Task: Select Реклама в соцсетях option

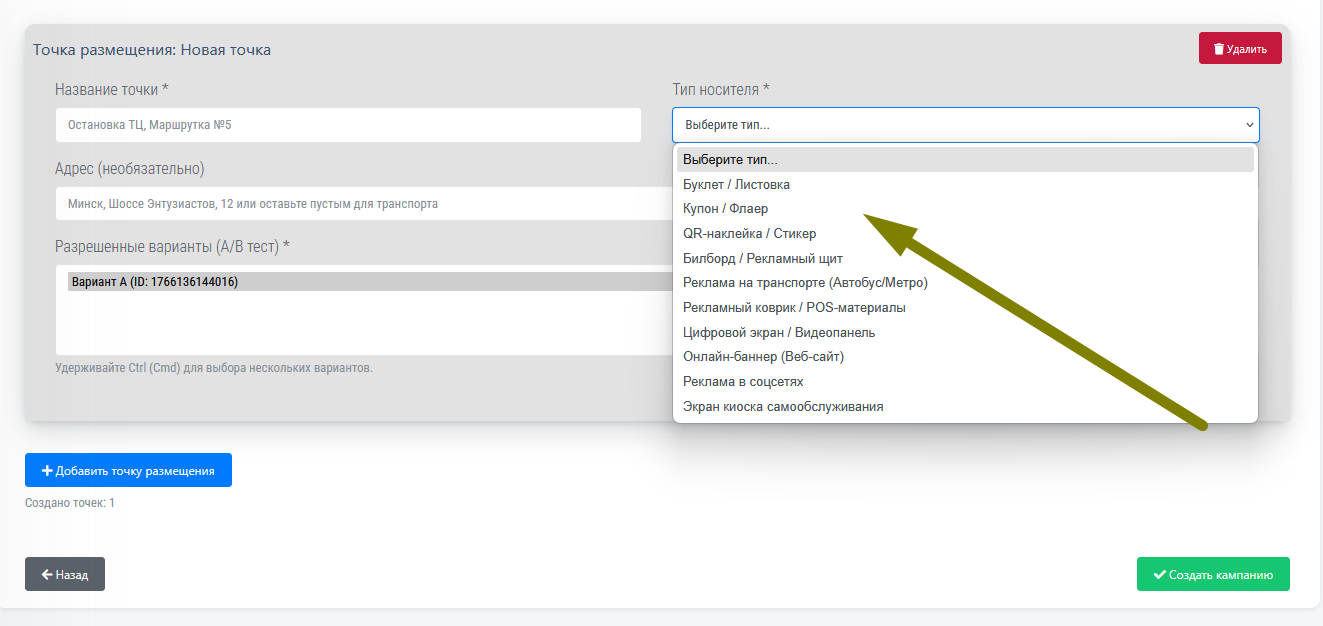Action: (x=743, y=382)
